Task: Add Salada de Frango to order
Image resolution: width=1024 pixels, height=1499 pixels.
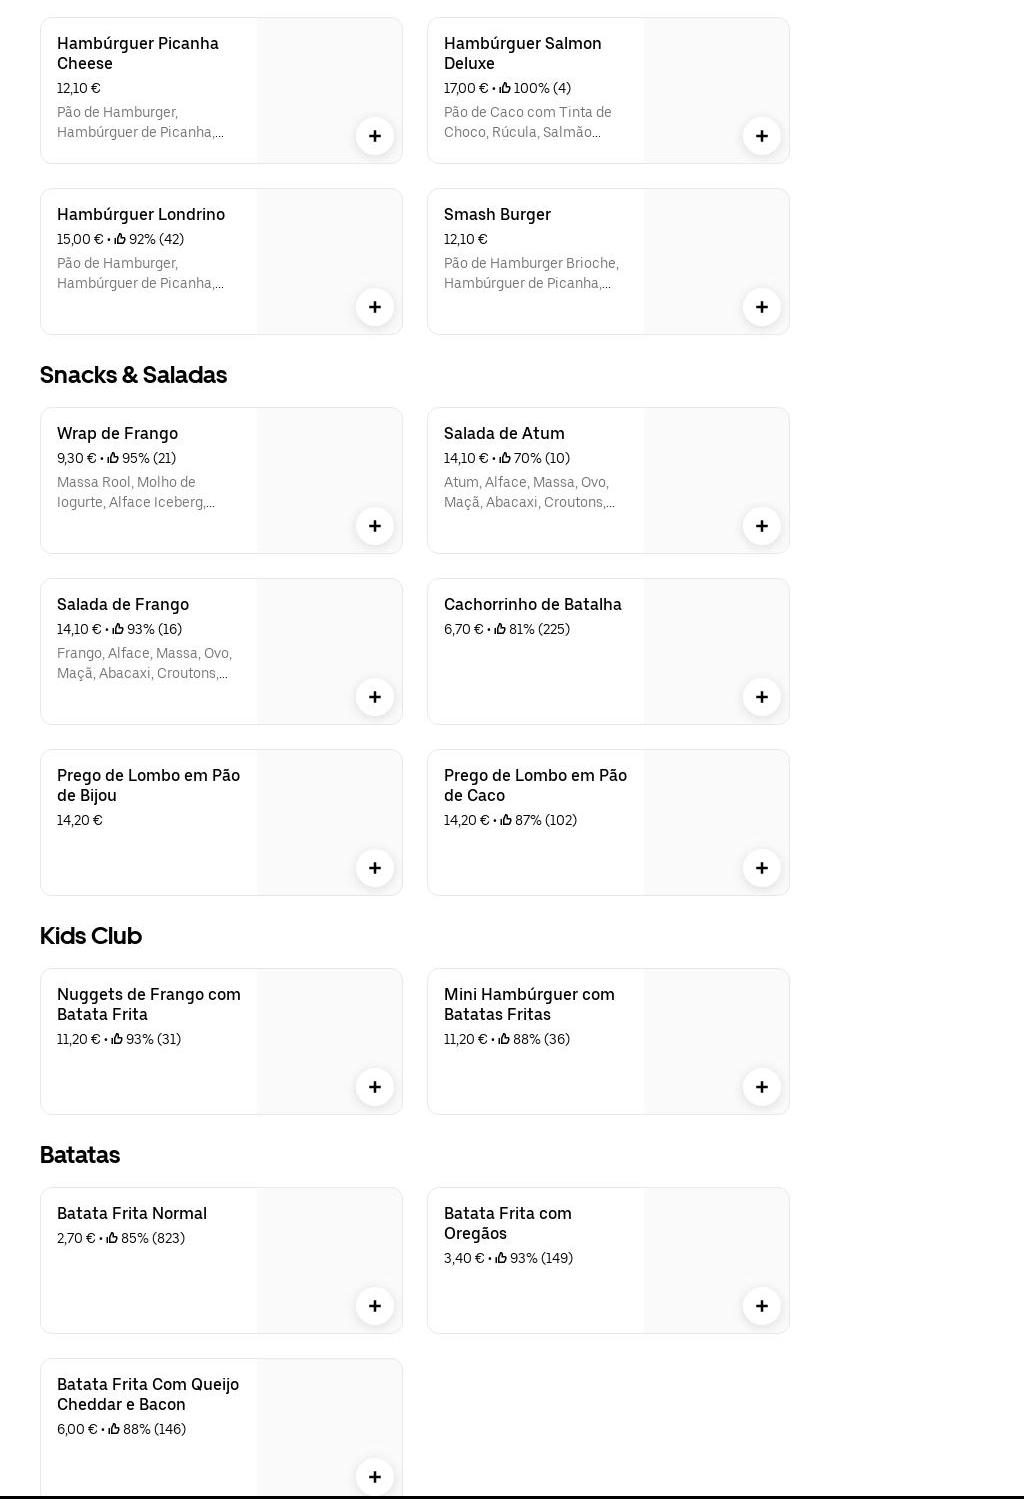Action: point(375,697)
